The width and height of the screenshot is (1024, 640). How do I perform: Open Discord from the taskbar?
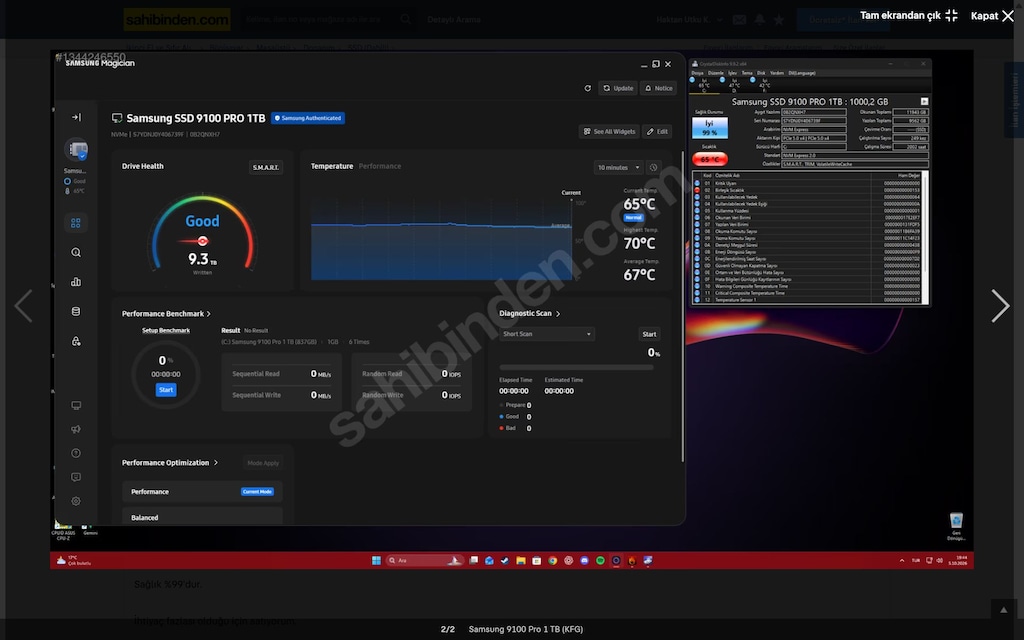point(584,560)
